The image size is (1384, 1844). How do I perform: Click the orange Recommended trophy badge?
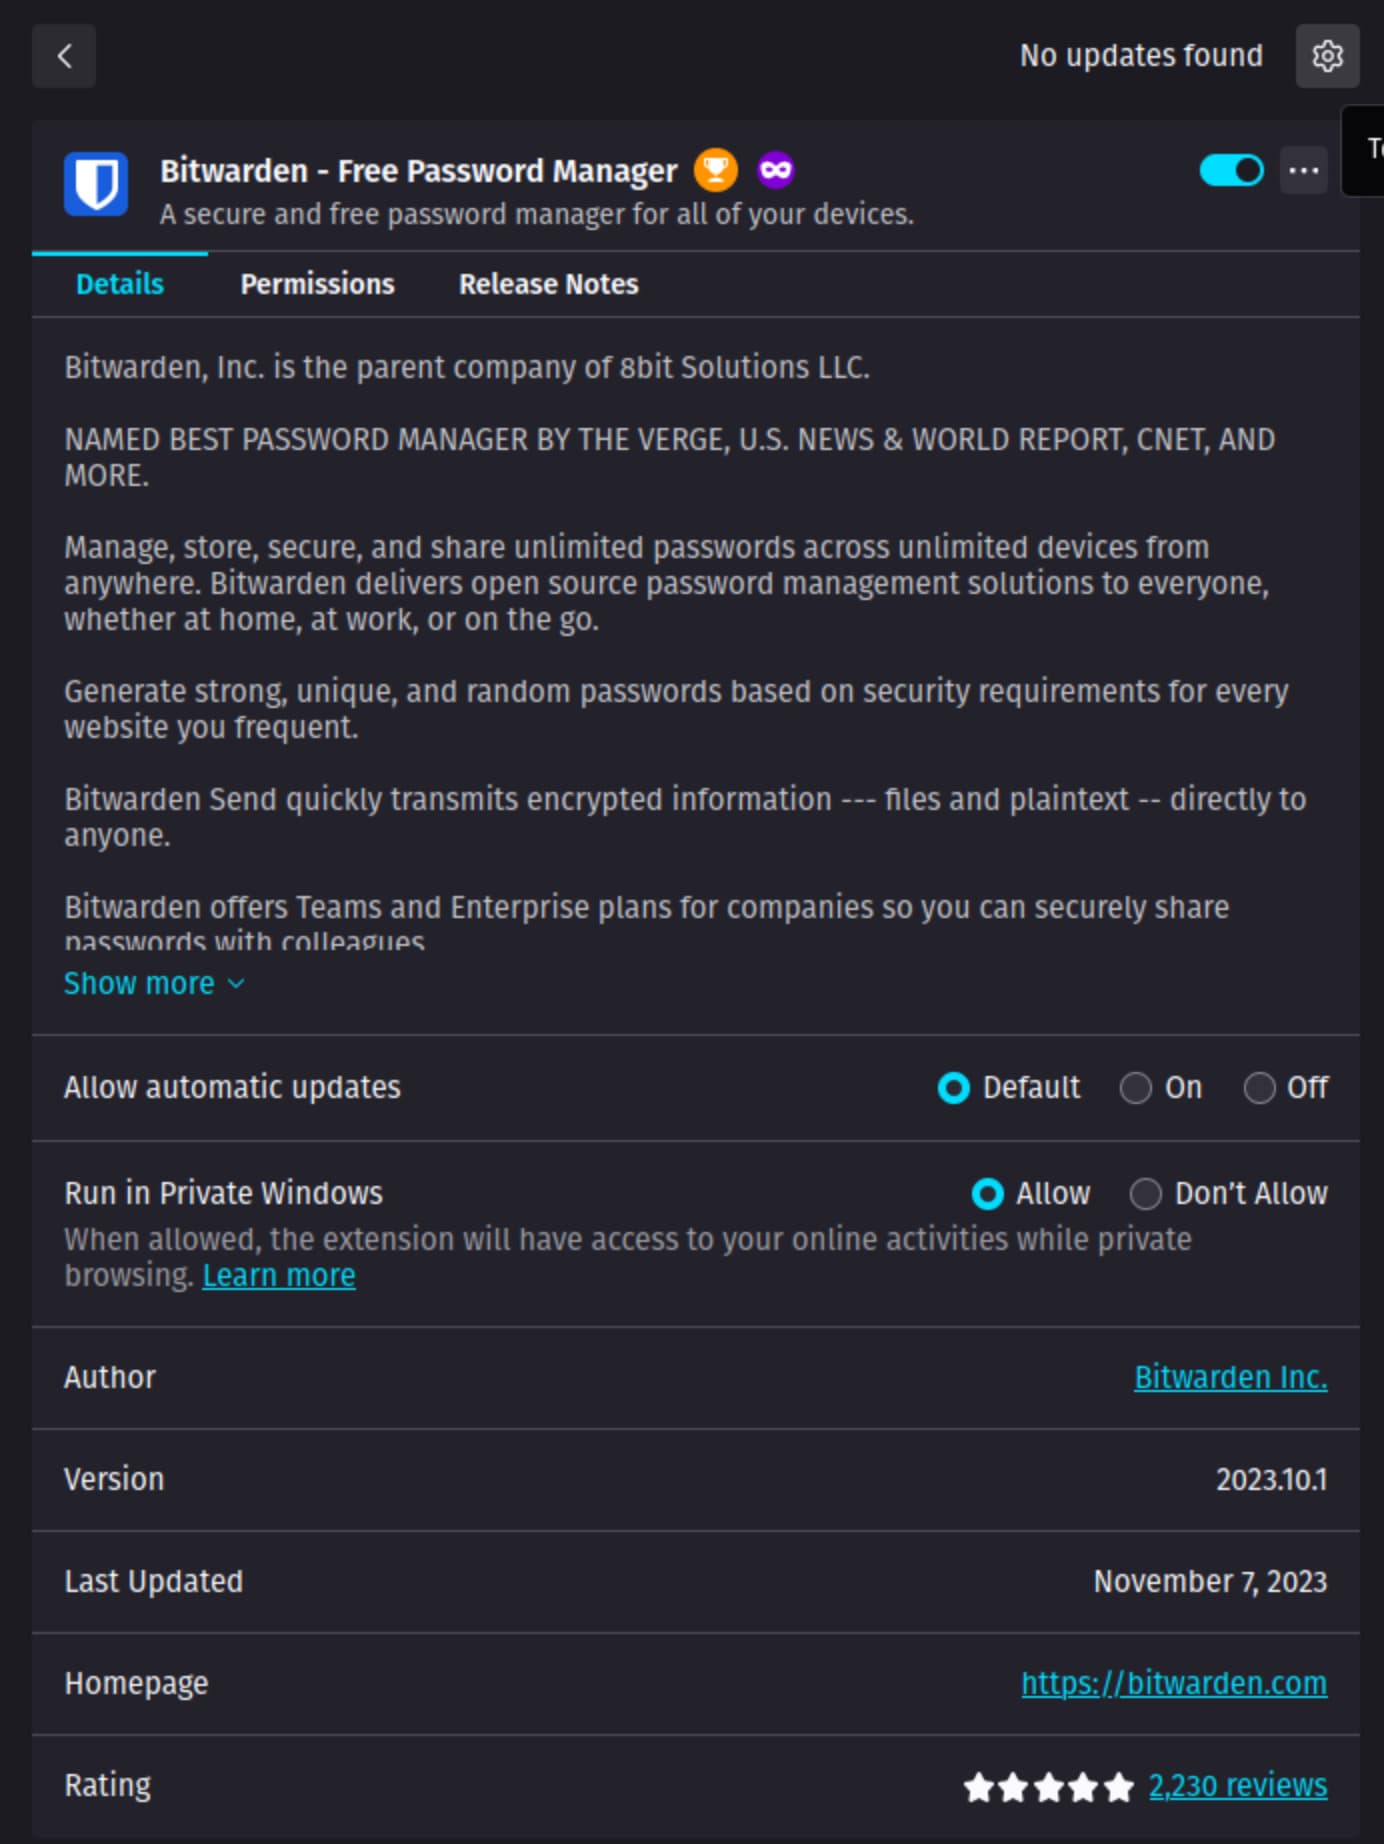[716, 170]
